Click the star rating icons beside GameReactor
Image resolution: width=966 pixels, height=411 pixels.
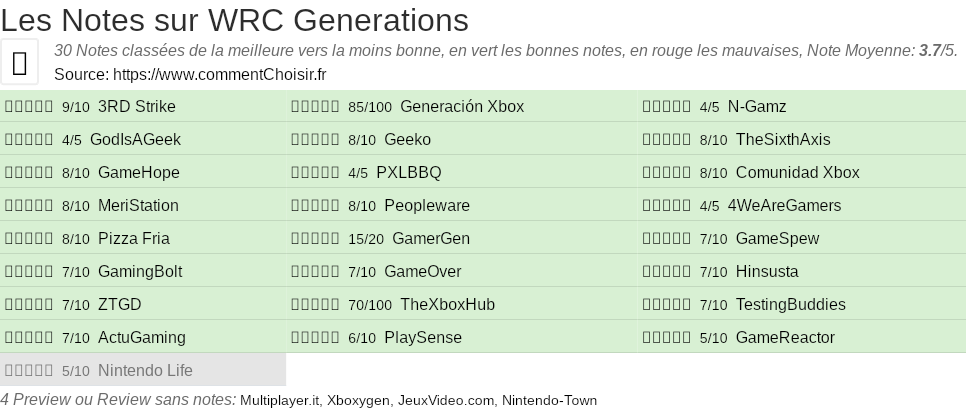(666, 338)
